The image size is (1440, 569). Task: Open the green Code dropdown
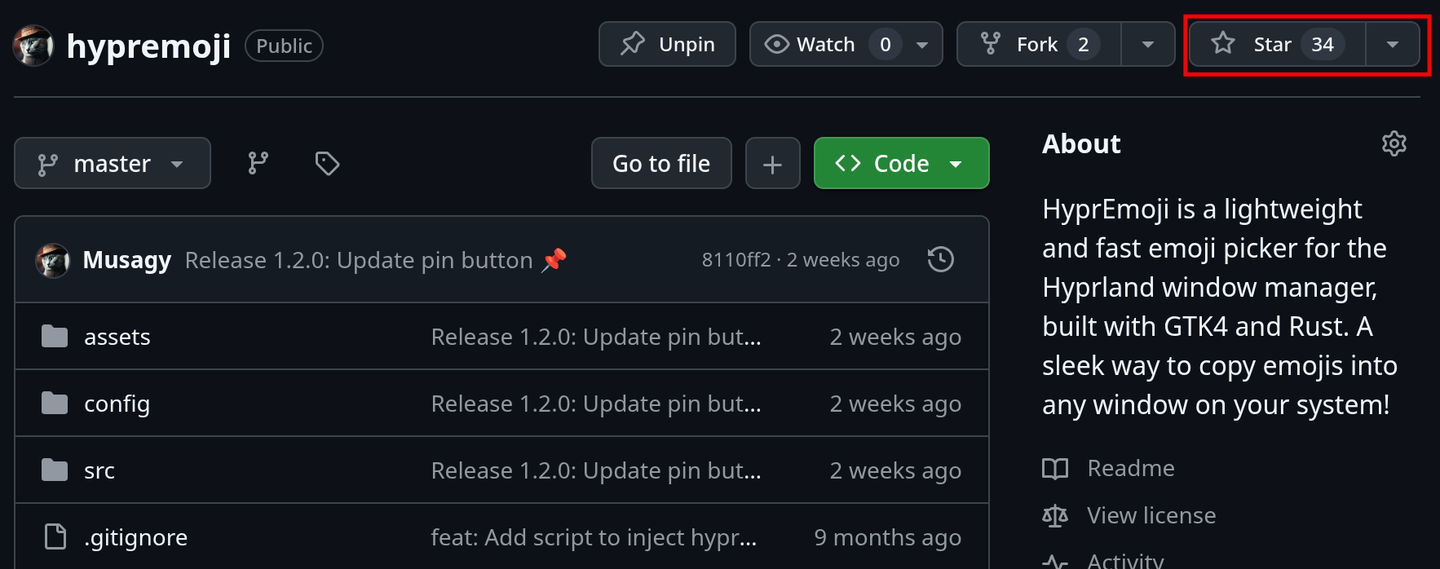click(901, 163)
